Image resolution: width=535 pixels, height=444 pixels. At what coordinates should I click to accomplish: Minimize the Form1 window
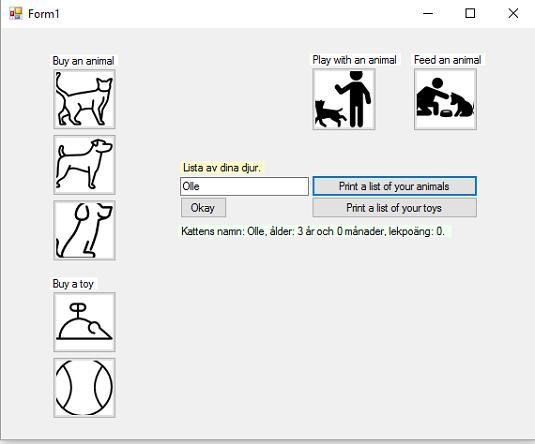(428, 13)
